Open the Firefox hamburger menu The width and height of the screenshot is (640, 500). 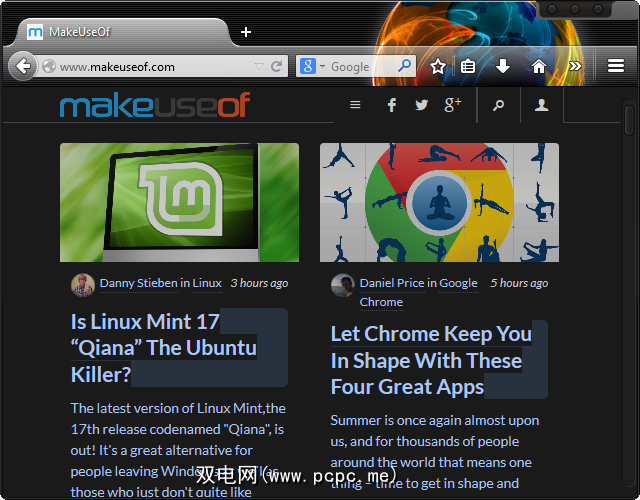coord(616,66)
